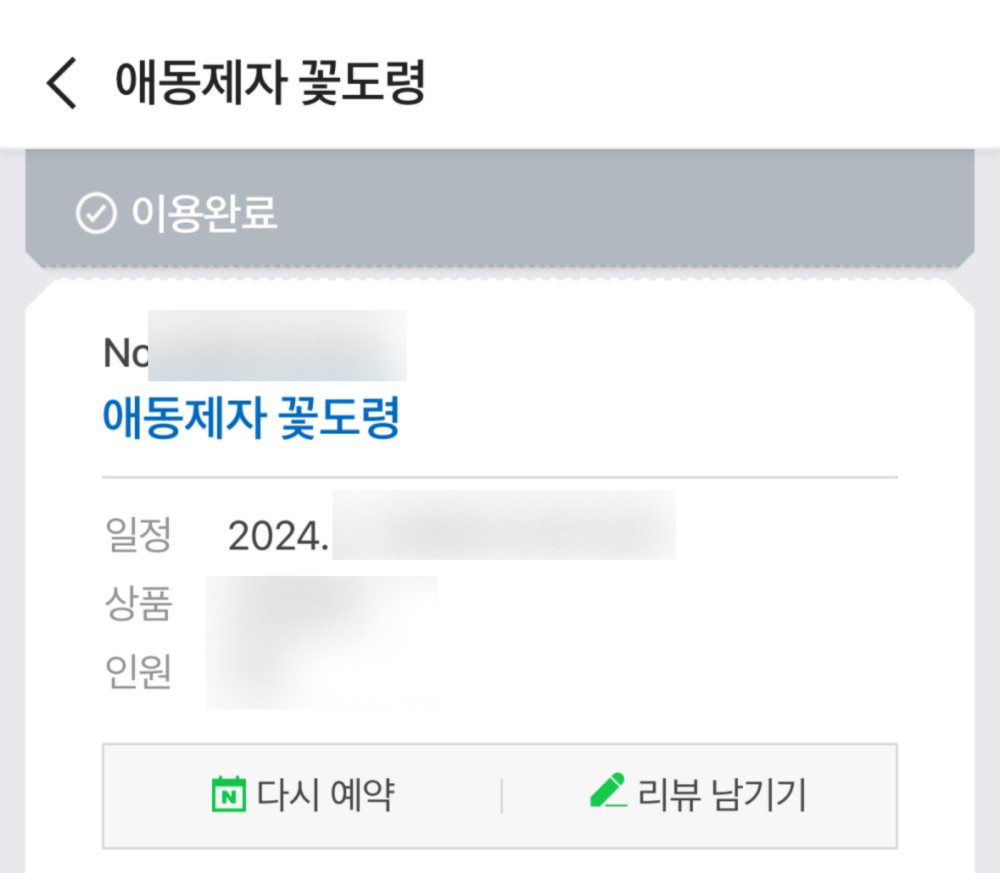
Task: Click the 인원 label
Action: point(138,671)
